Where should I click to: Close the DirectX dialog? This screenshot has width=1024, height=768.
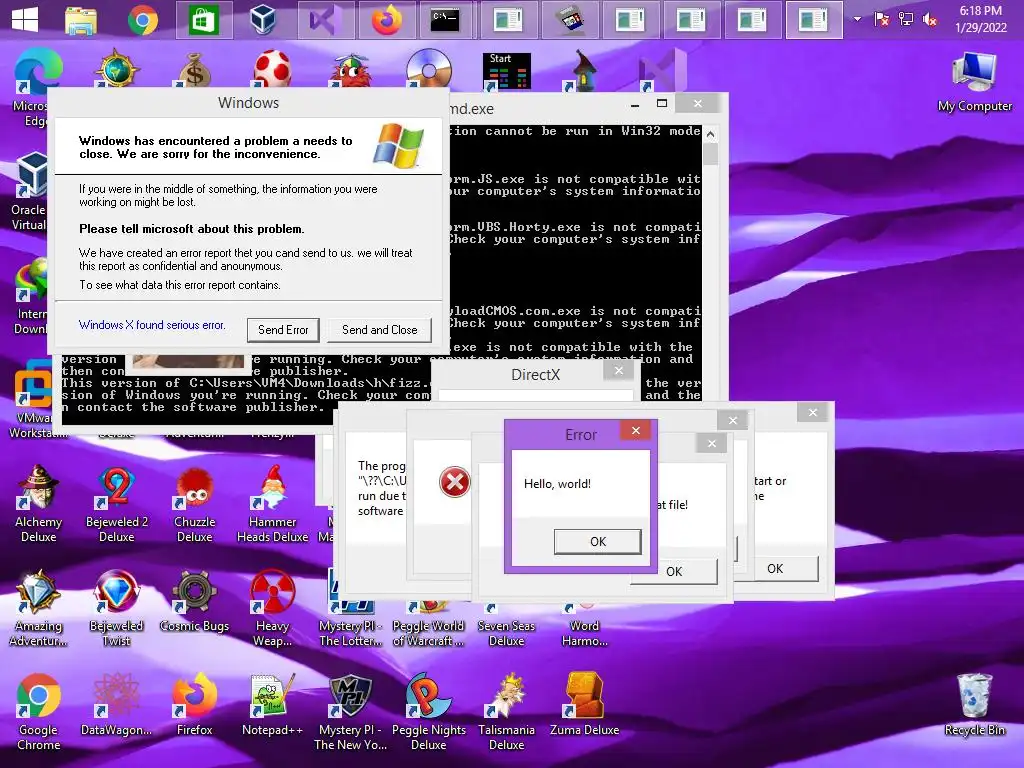click(x=618, y=371)
